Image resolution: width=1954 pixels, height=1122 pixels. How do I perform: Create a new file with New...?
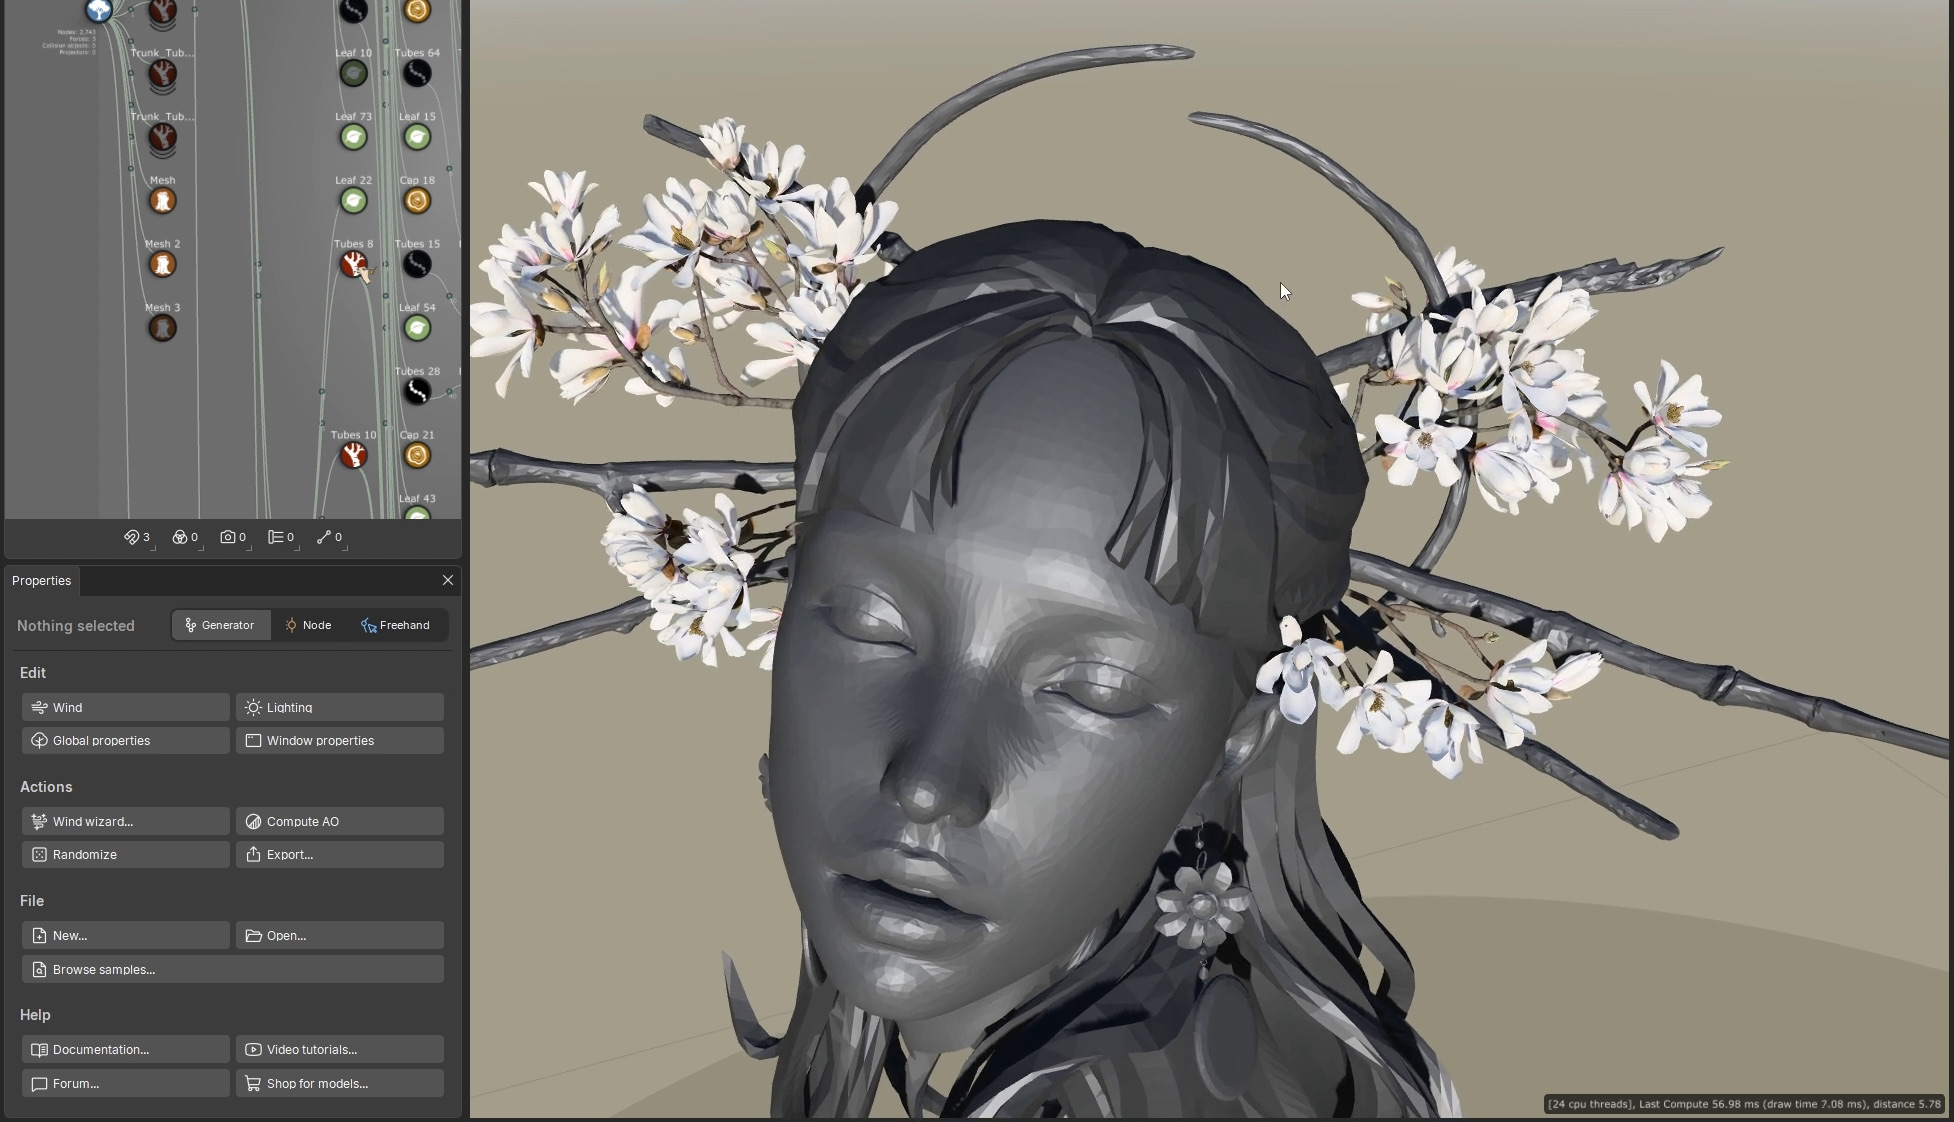[125, 935]
